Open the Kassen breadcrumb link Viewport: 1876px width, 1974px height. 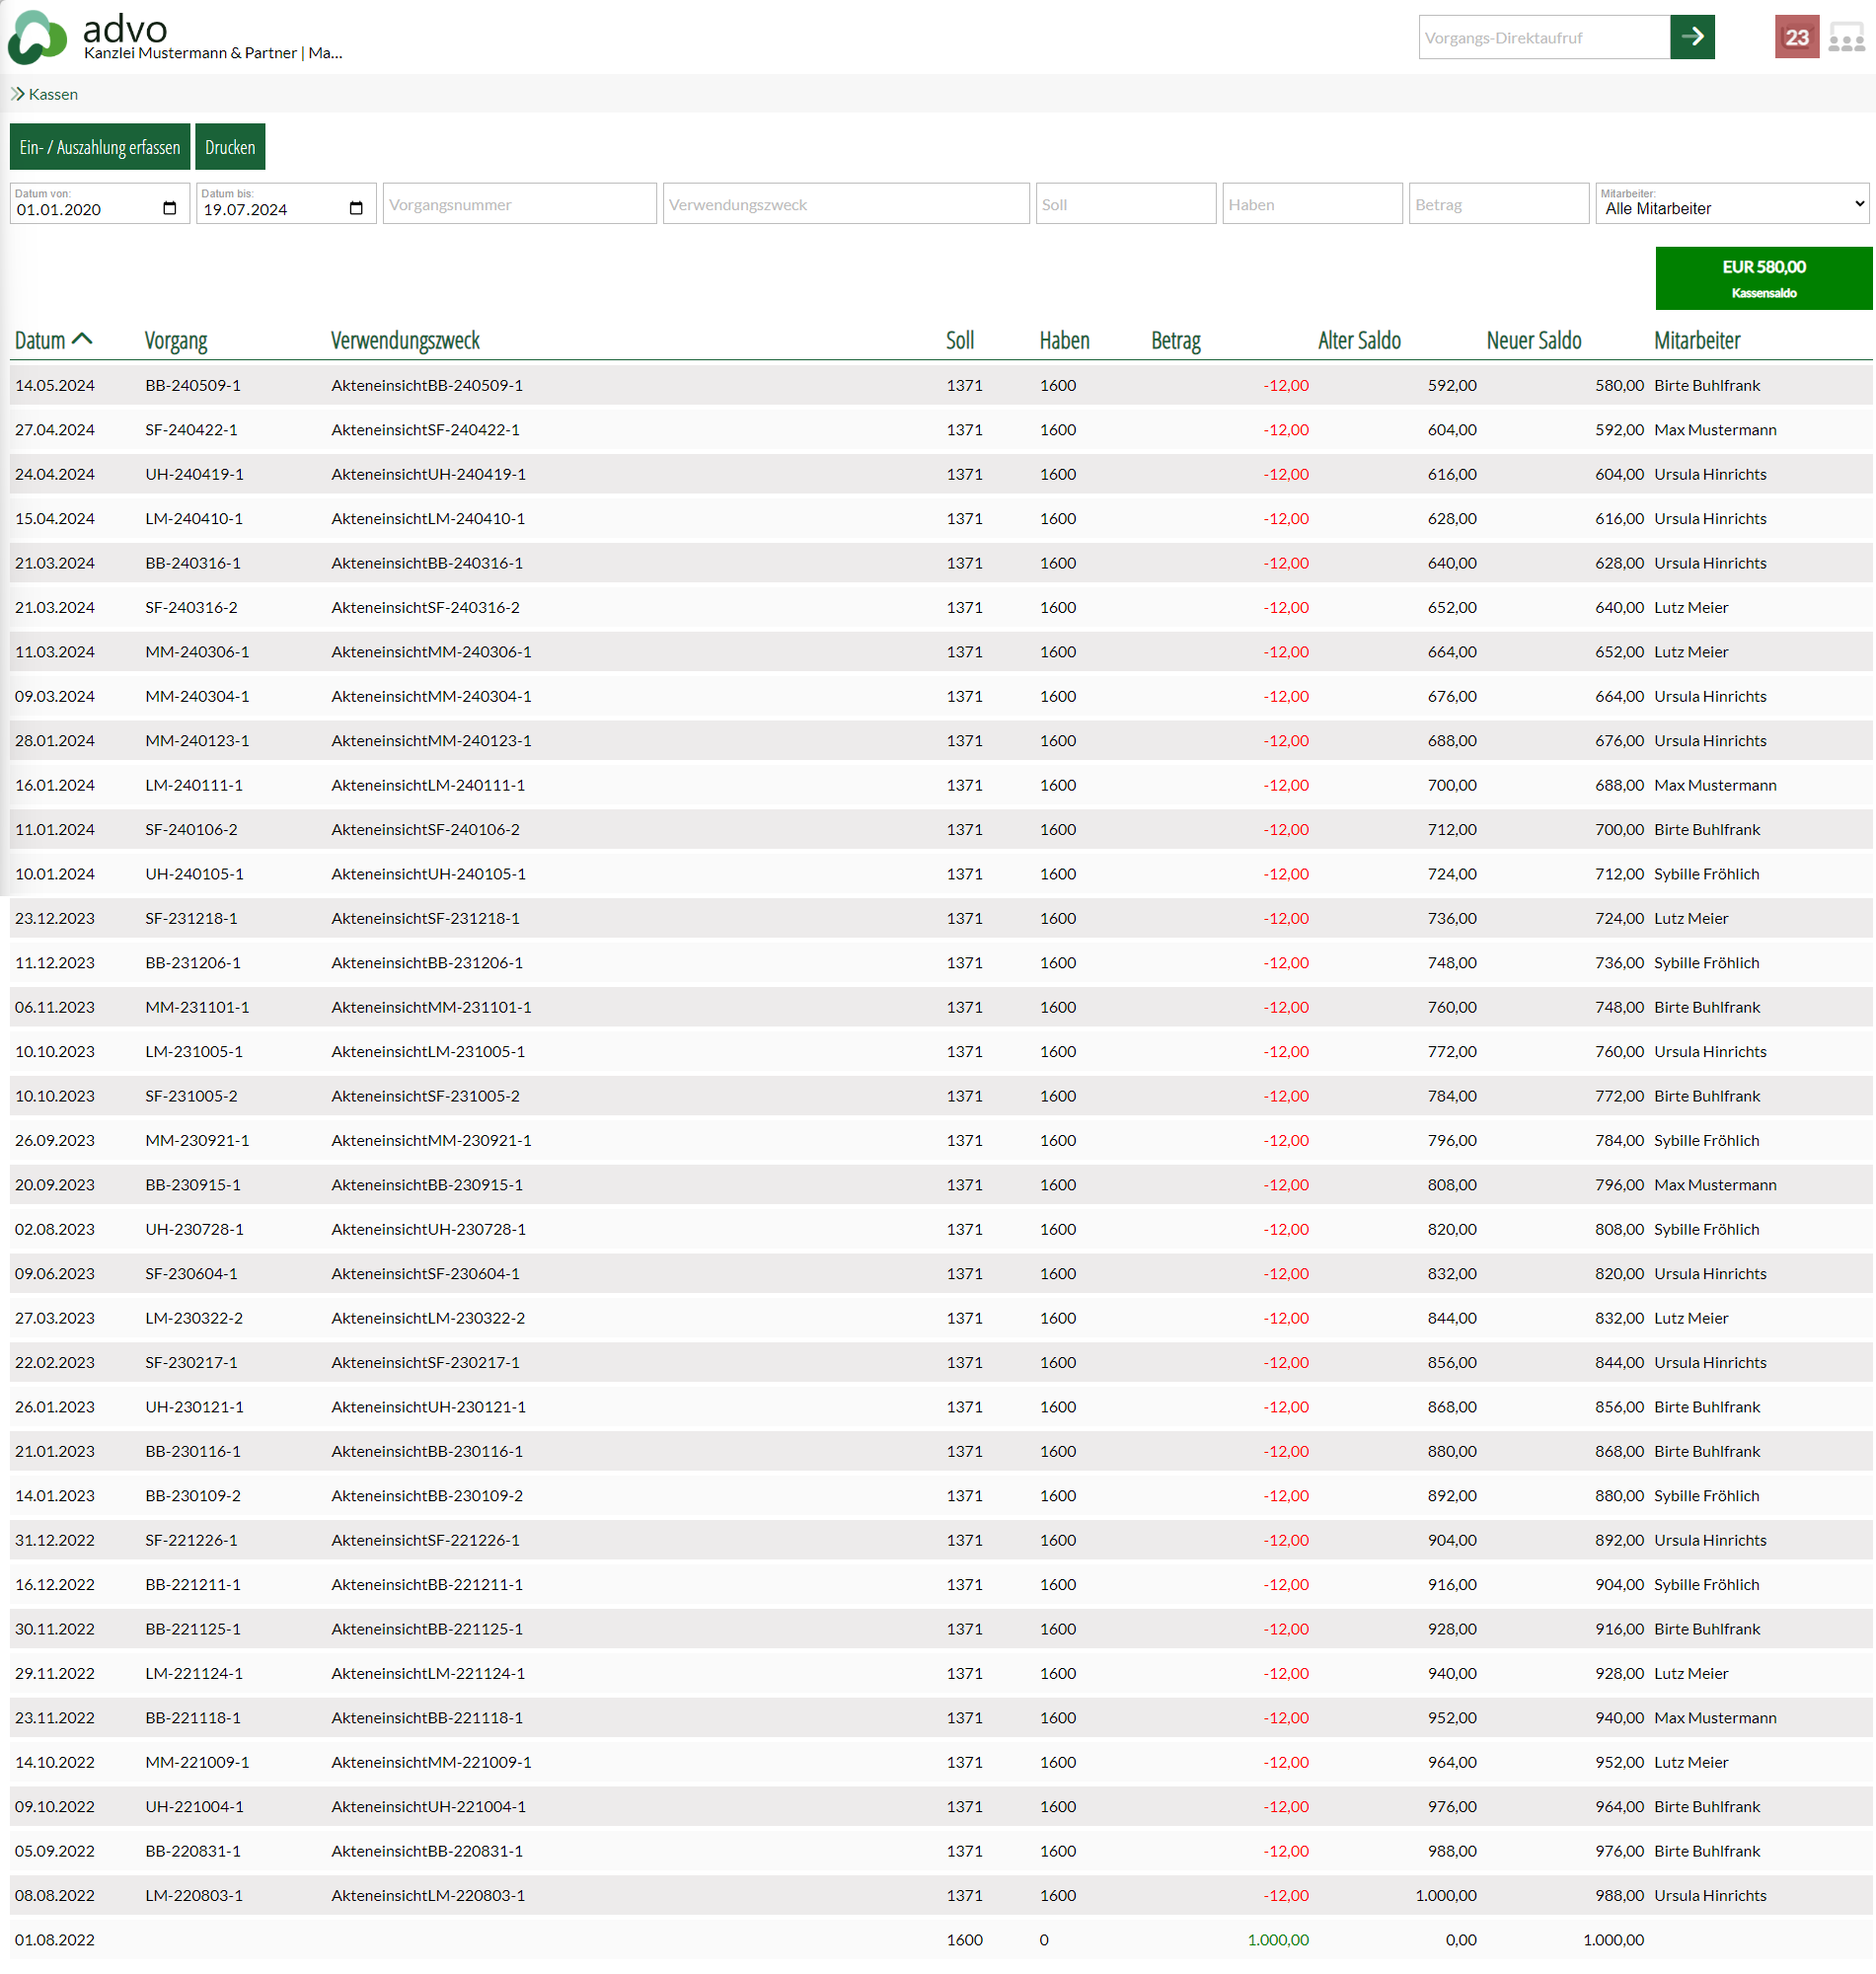53,94
